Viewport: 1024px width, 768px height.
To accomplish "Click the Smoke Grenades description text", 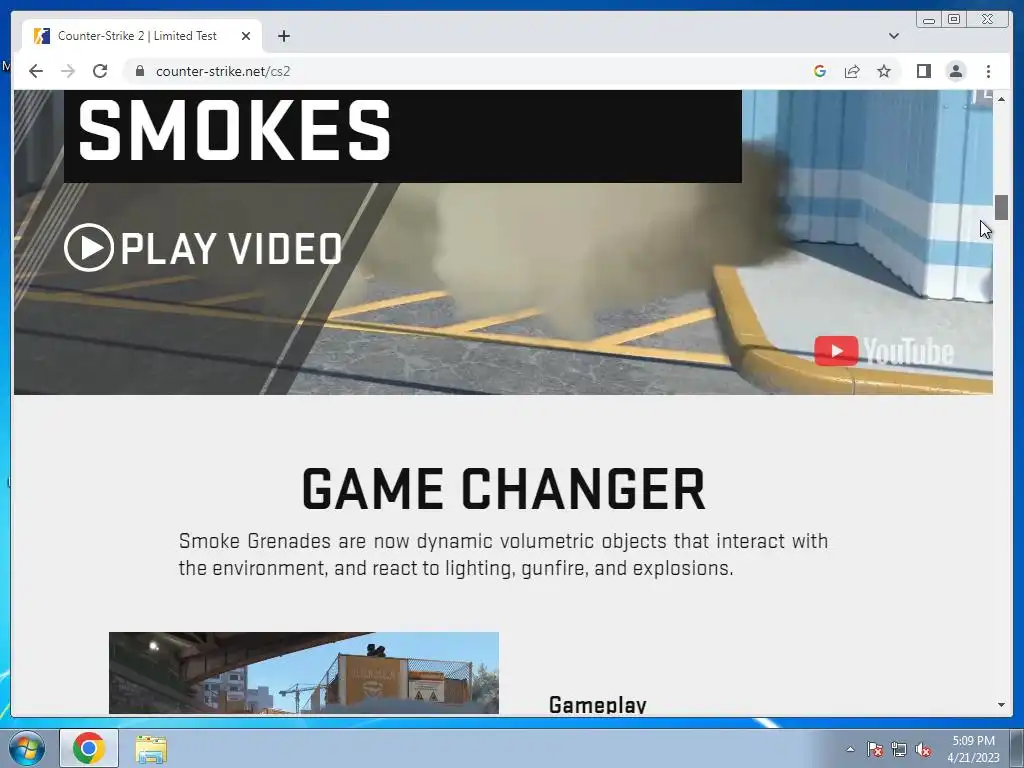I will point(504,554).
